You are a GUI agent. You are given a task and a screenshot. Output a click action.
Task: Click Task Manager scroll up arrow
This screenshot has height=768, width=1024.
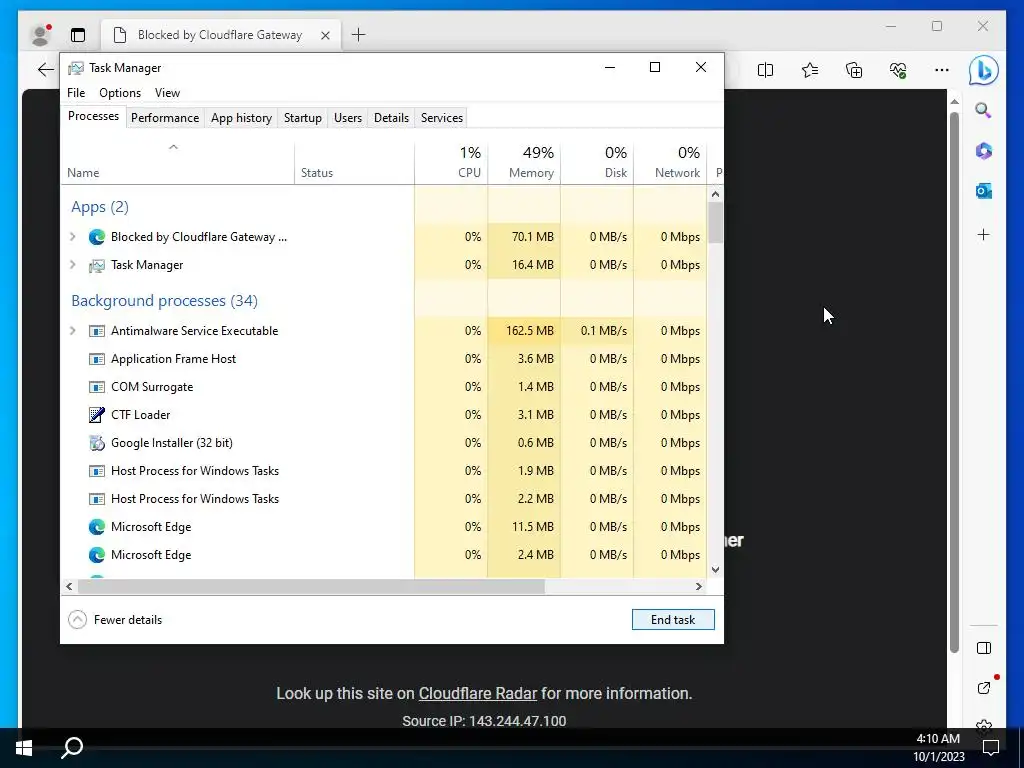click(716, 194)
